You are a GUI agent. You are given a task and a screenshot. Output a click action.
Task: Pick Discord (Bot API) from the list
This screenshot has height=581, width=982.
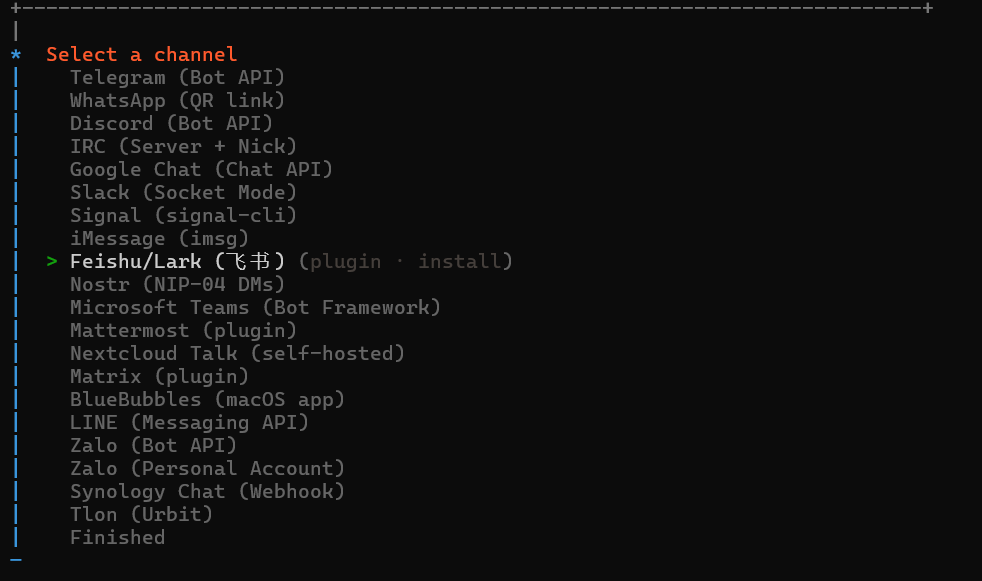pos(172,123)
